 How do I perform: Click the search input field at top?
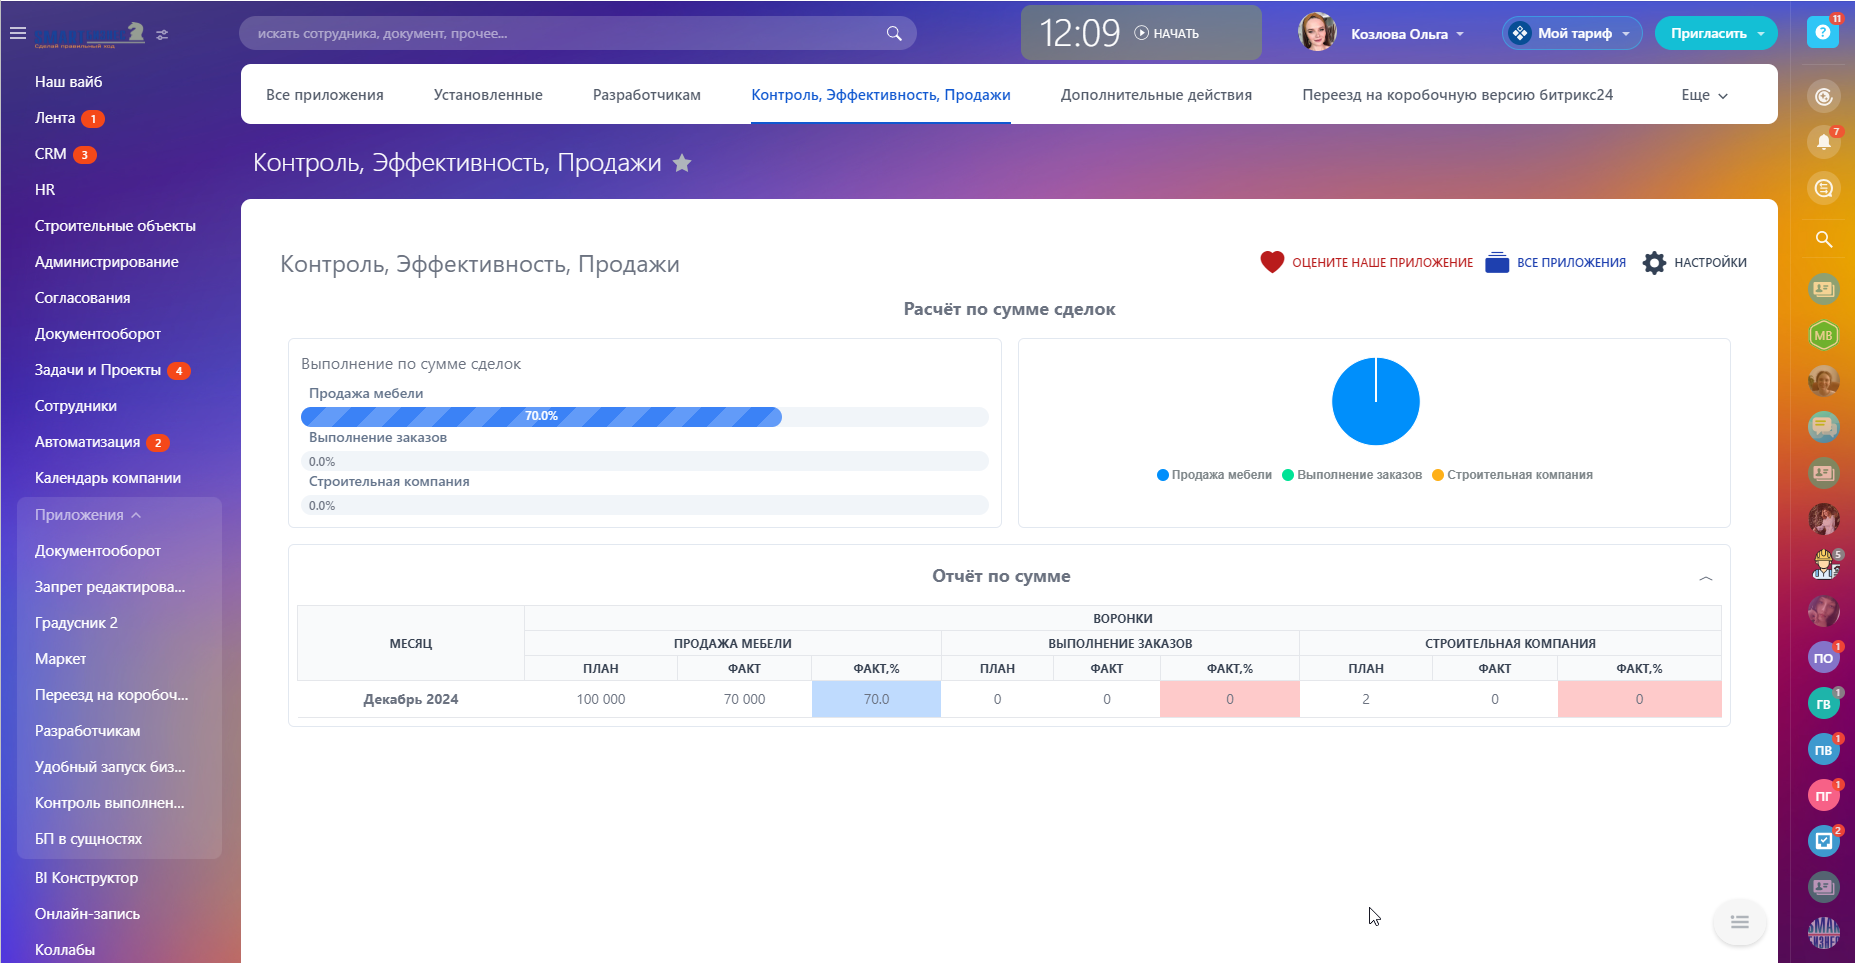point(560,33)
